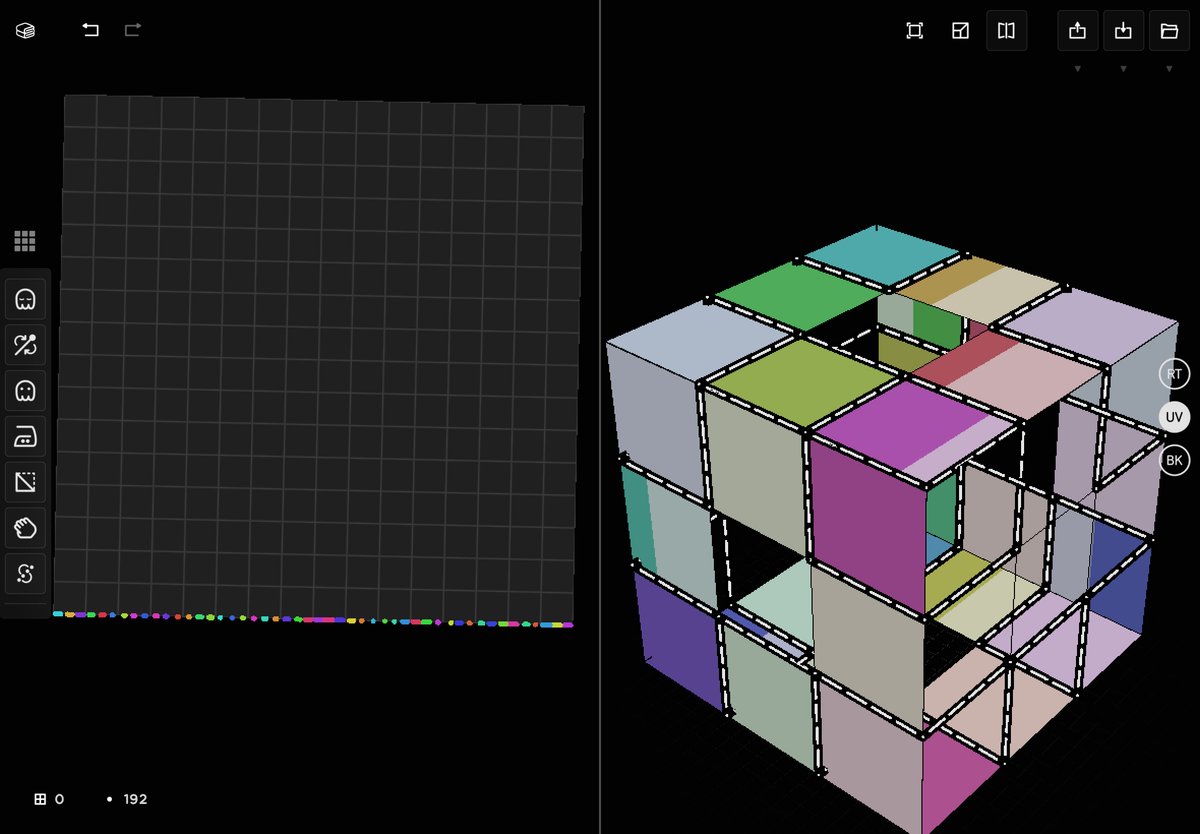The height and width of the screenshot is (834, 1200).
Task: Click the panel layout icon
Action: pyautogui.click(x=960, y=31)
